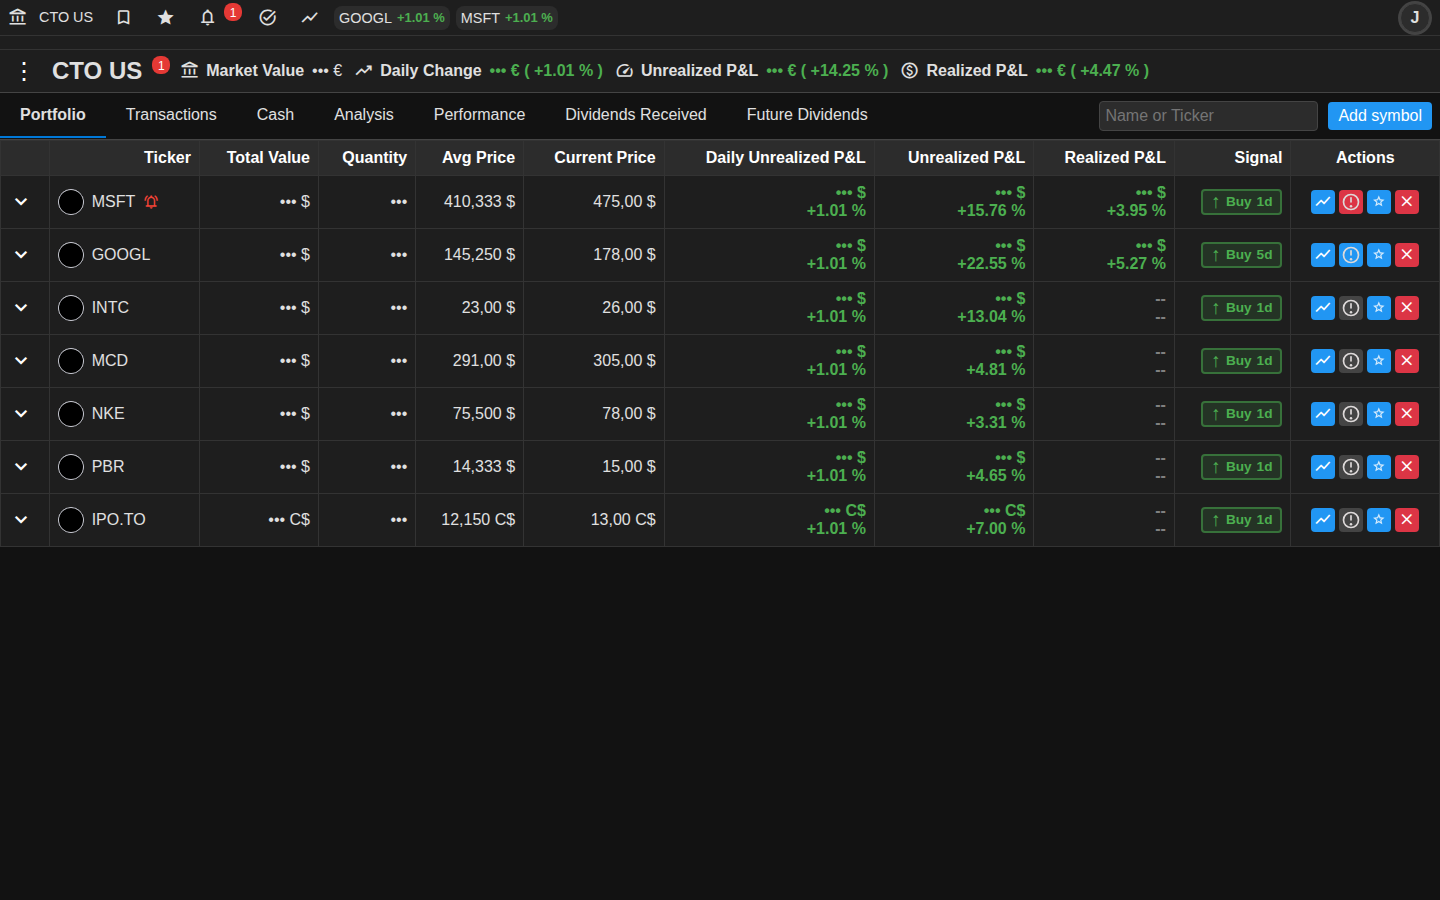Switch to the Transactions tab

171,115
